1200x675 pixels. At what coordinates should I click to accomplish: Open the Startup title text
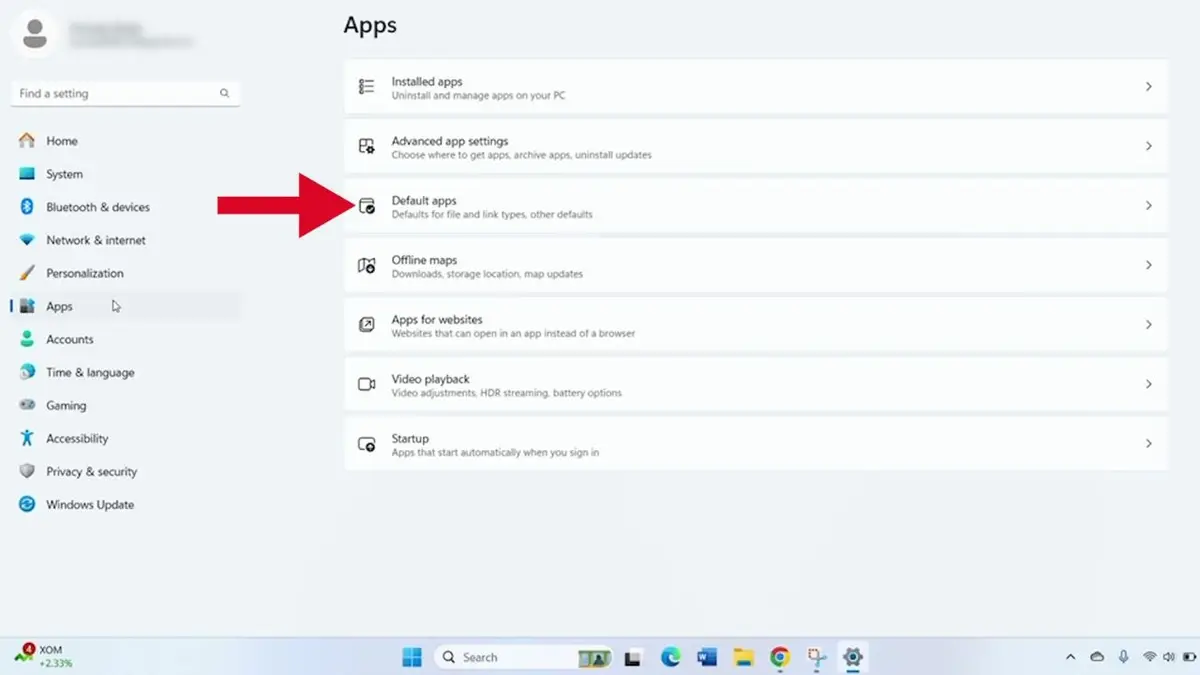tap(410, 439)
